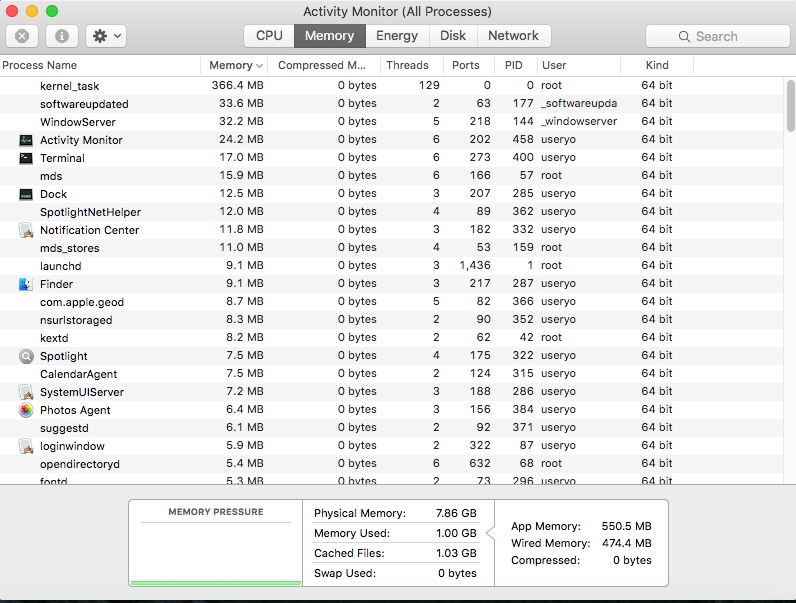Select the WindowServer process row
The image size is (796, 603).
click(x=391, y=122)
